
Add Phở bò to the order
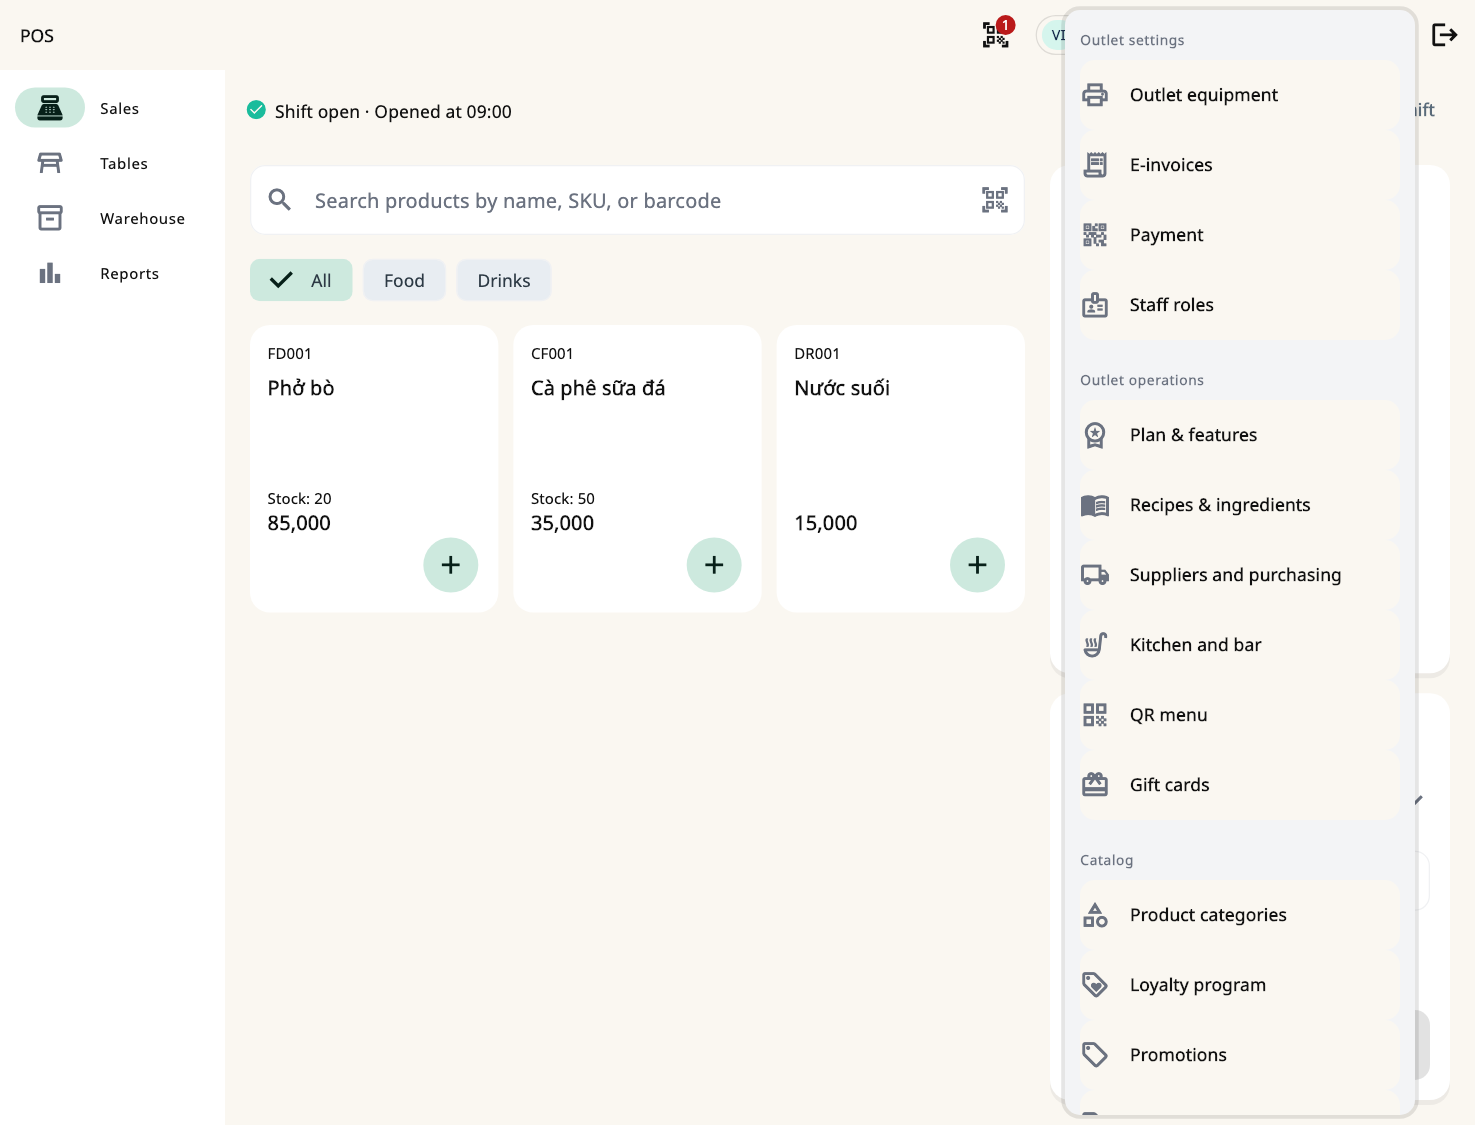coord(451,565)
